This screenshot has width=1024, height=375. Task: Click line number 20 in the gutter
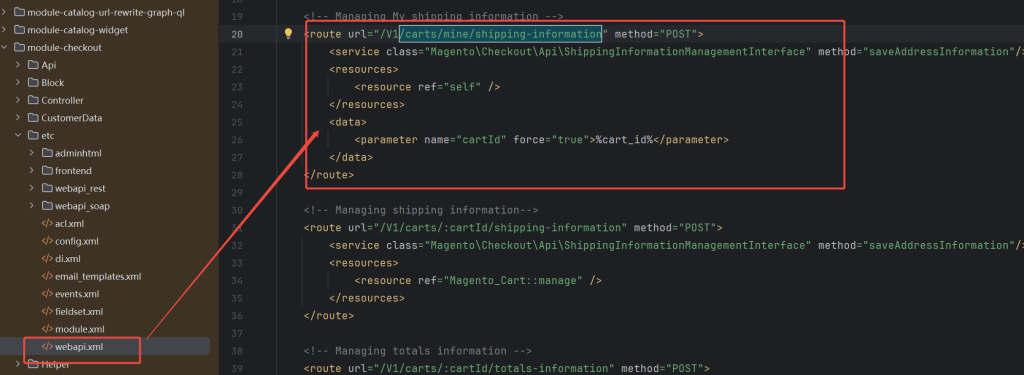tap(237, 34)
